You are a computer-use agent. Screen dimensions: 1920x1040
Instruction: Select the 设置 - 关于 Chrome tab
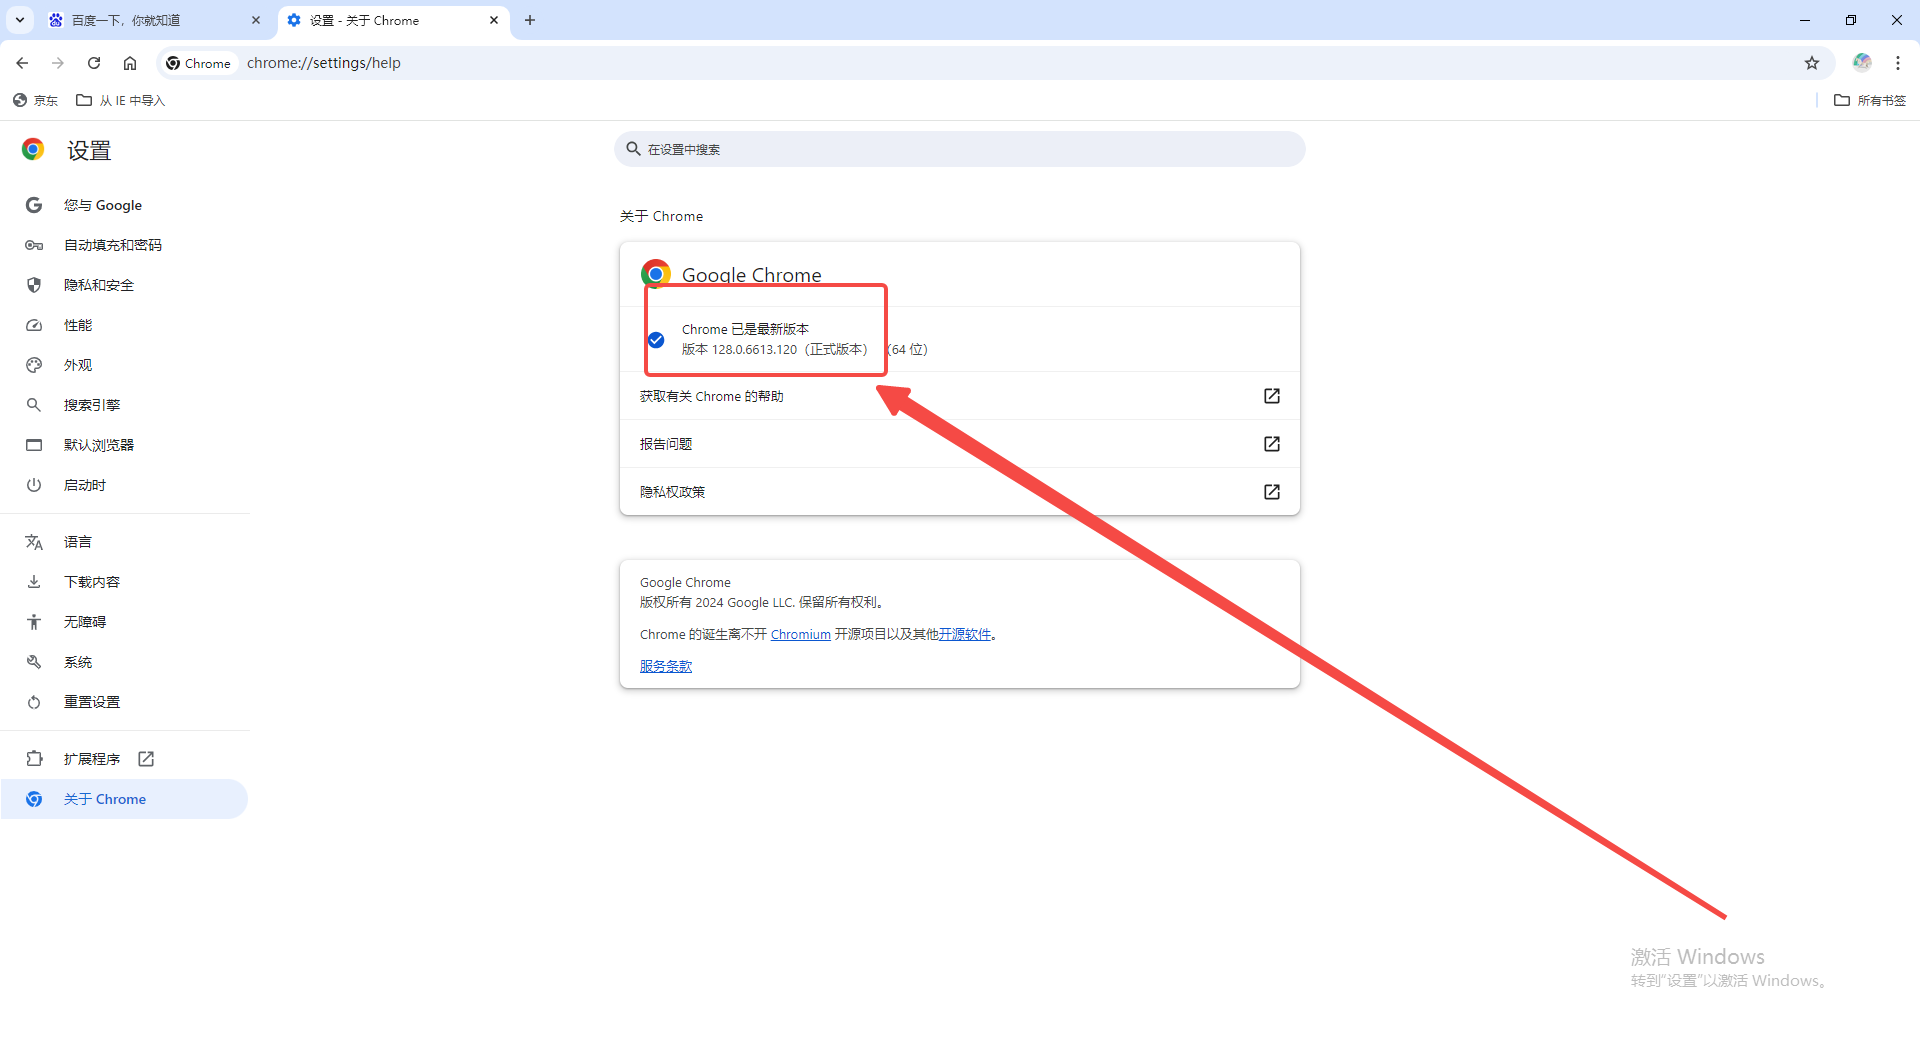tap(393, 20)
